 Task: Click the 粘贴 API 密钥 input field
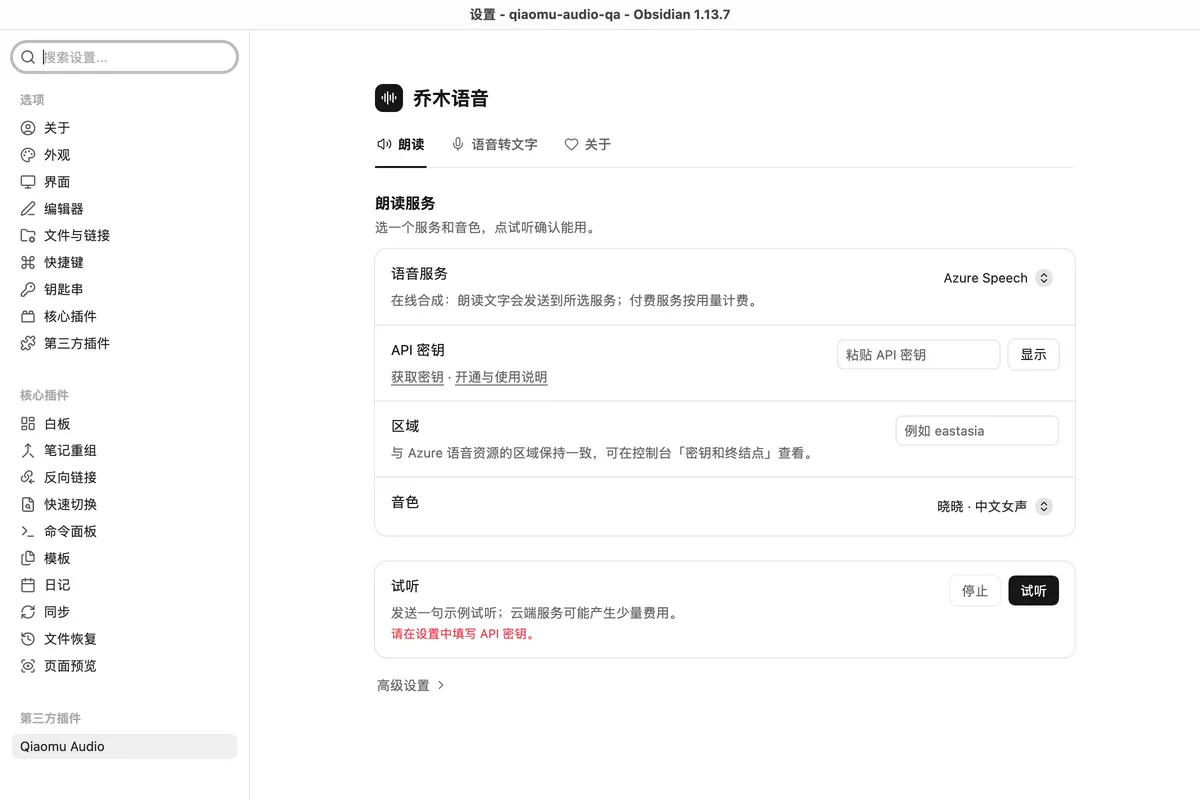pyautogui.click(x=918, y=354)
